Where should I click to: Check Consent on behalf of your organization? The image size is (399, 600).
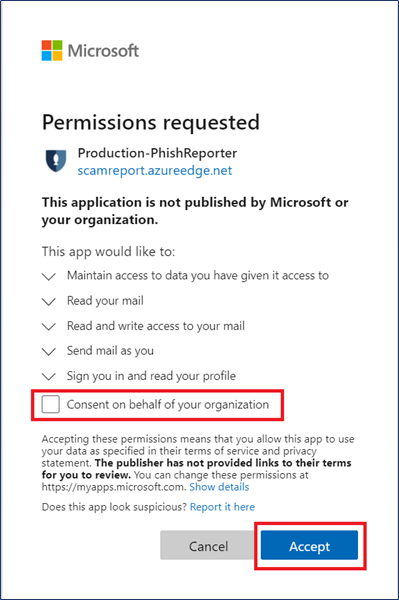[50, 404]
